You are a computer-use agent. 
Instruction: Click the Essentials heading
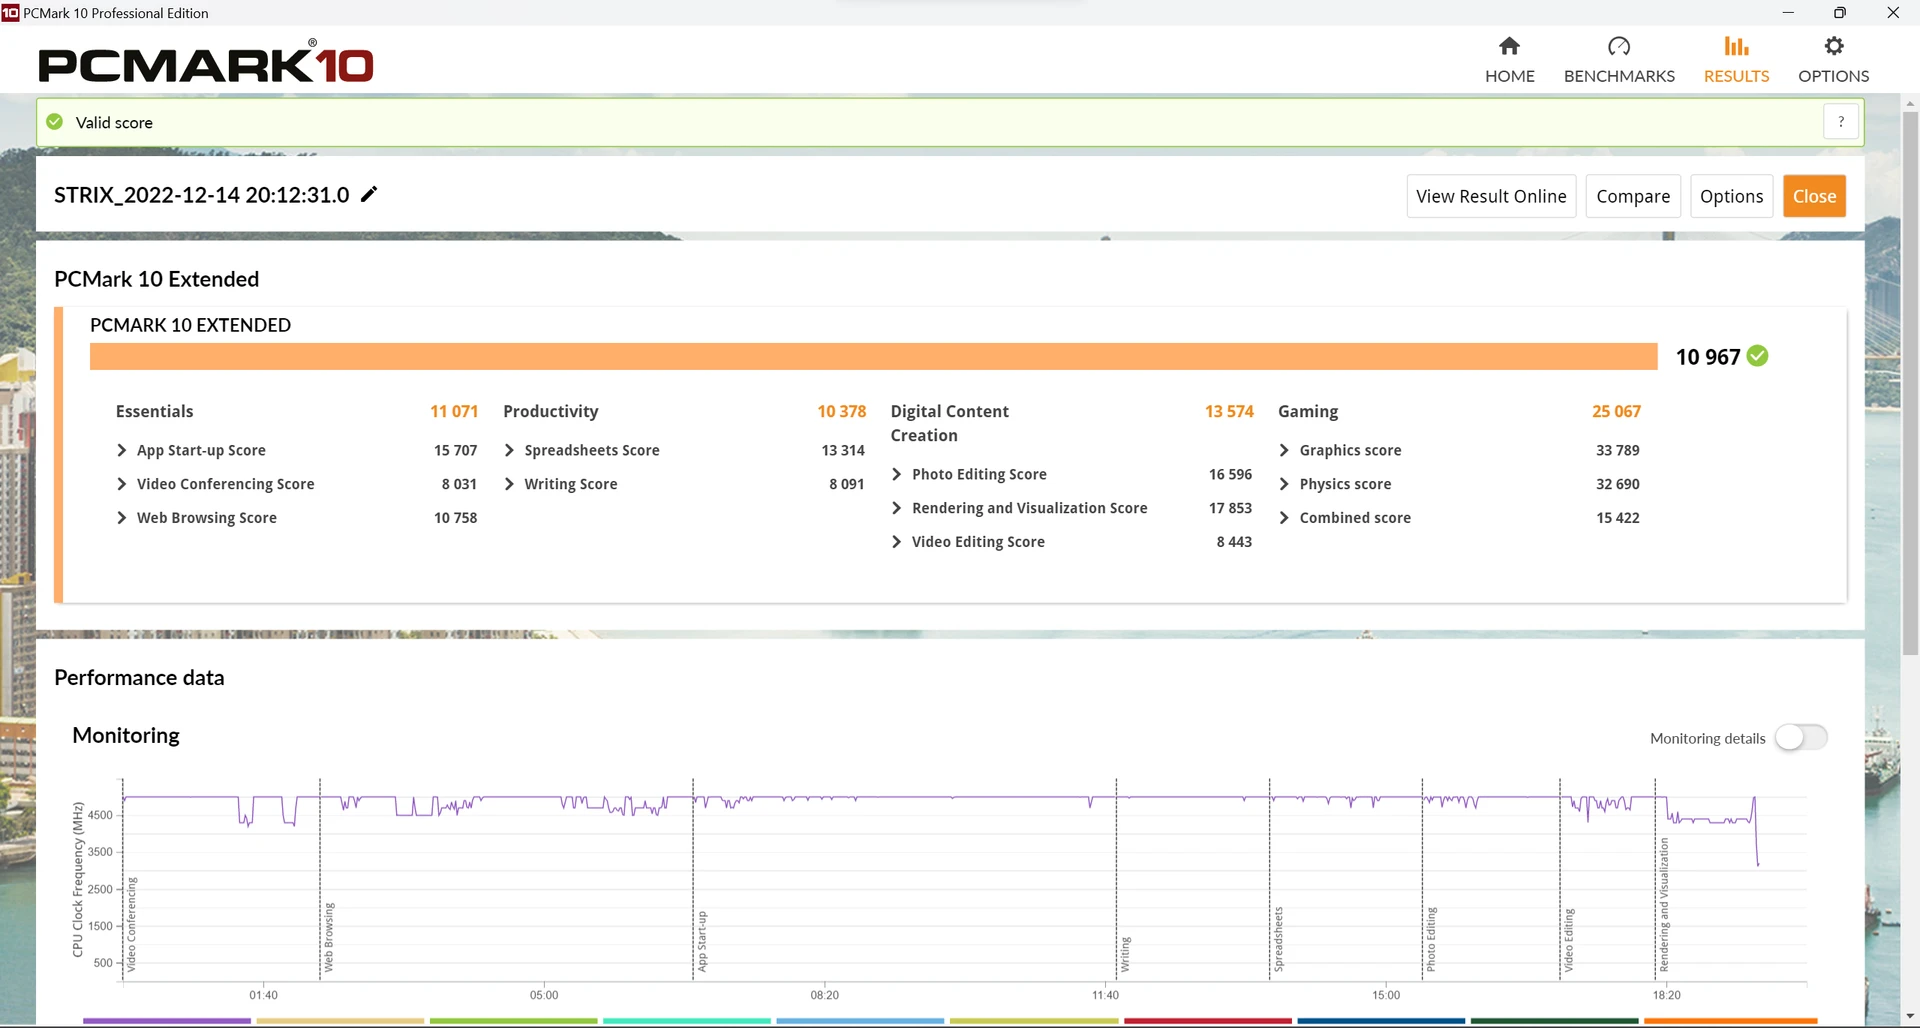(154, 411)
